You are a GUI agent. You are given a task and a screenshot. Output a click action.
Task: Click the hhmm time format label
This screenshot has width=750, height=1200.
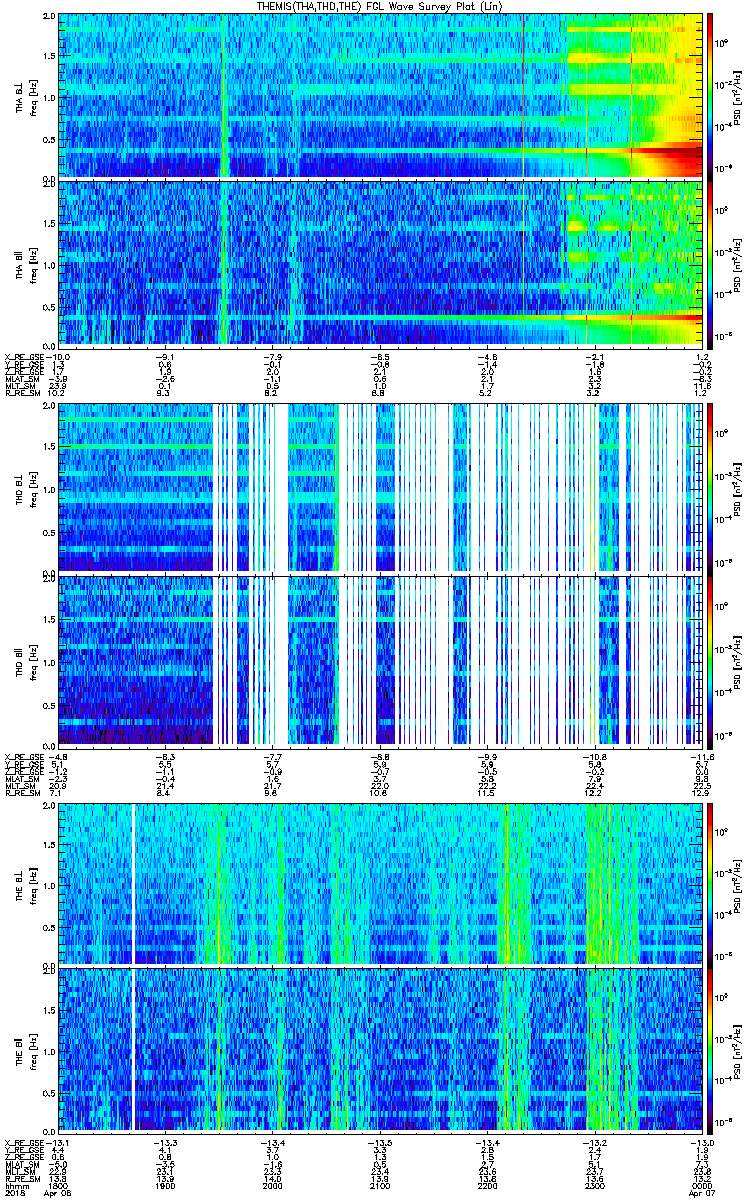click(16, 1184)
